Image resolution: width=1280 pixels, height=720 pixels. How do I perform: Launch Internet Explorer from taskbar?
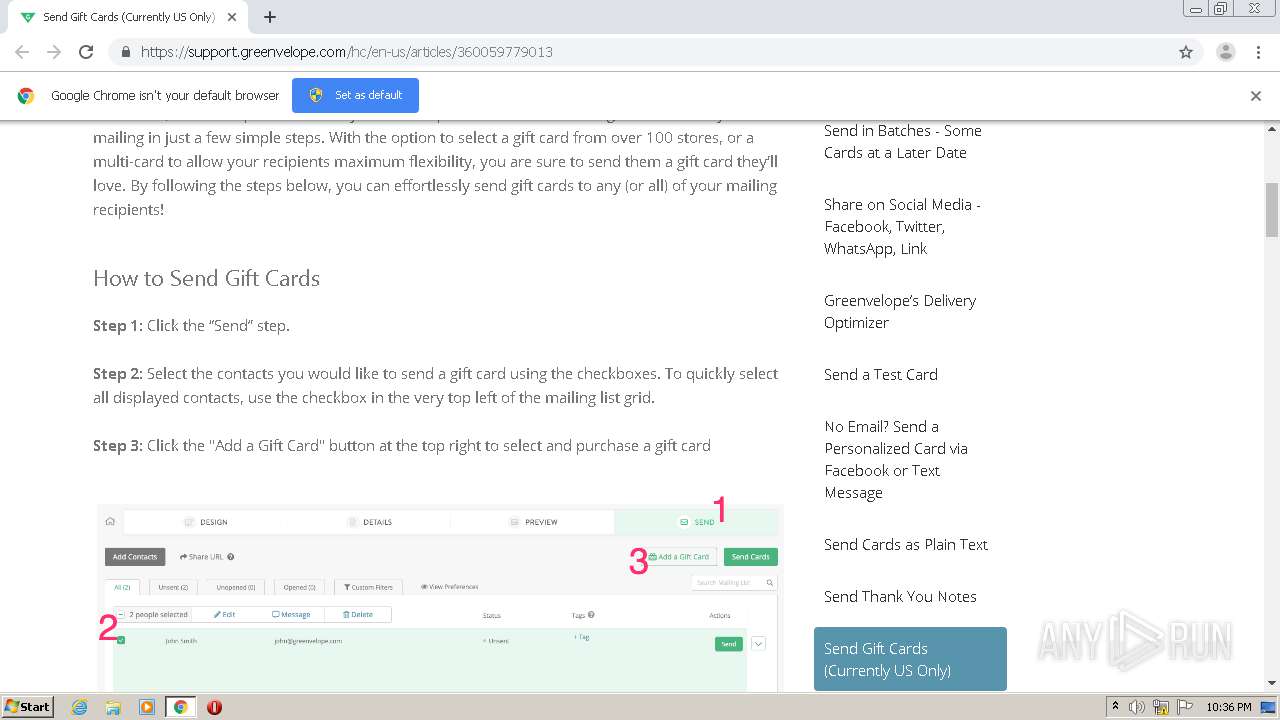(80, 707)
